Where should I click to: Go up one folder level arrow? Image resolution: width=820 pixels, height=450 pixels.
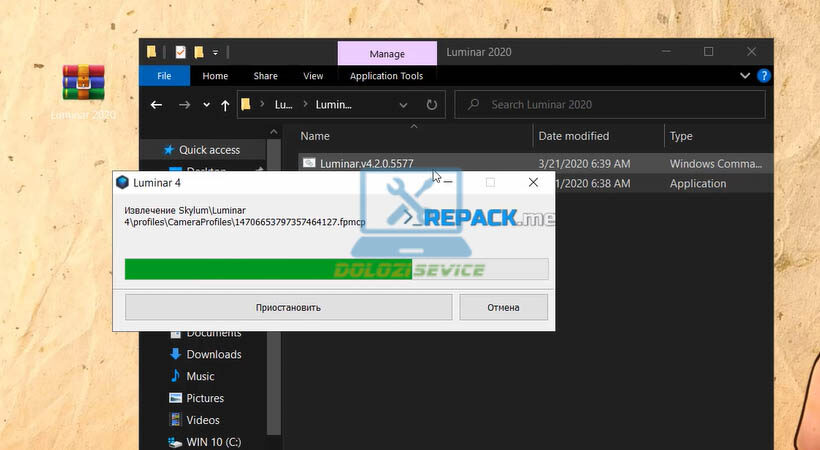(x=224, y=104)
